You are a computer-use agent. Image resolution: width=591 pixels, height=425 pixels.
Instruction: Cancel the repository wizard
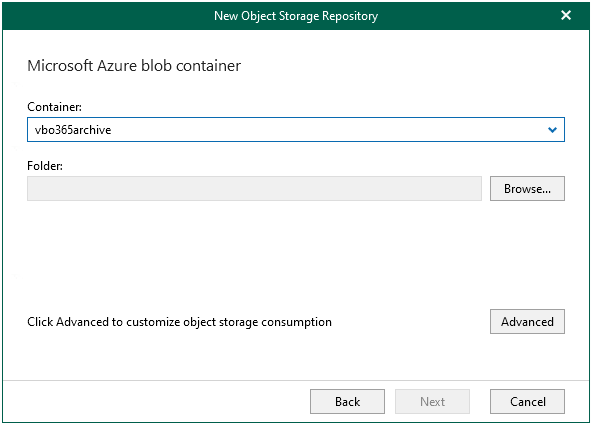527,402
